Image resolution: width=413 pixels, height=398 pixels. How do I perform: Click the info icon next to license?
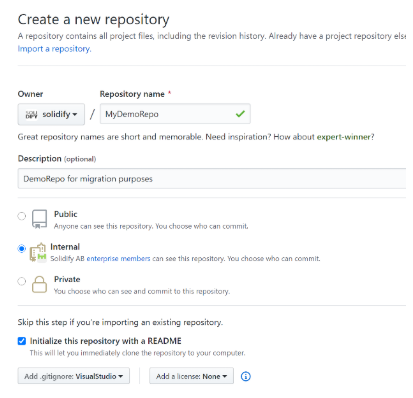tap(245, 376)
